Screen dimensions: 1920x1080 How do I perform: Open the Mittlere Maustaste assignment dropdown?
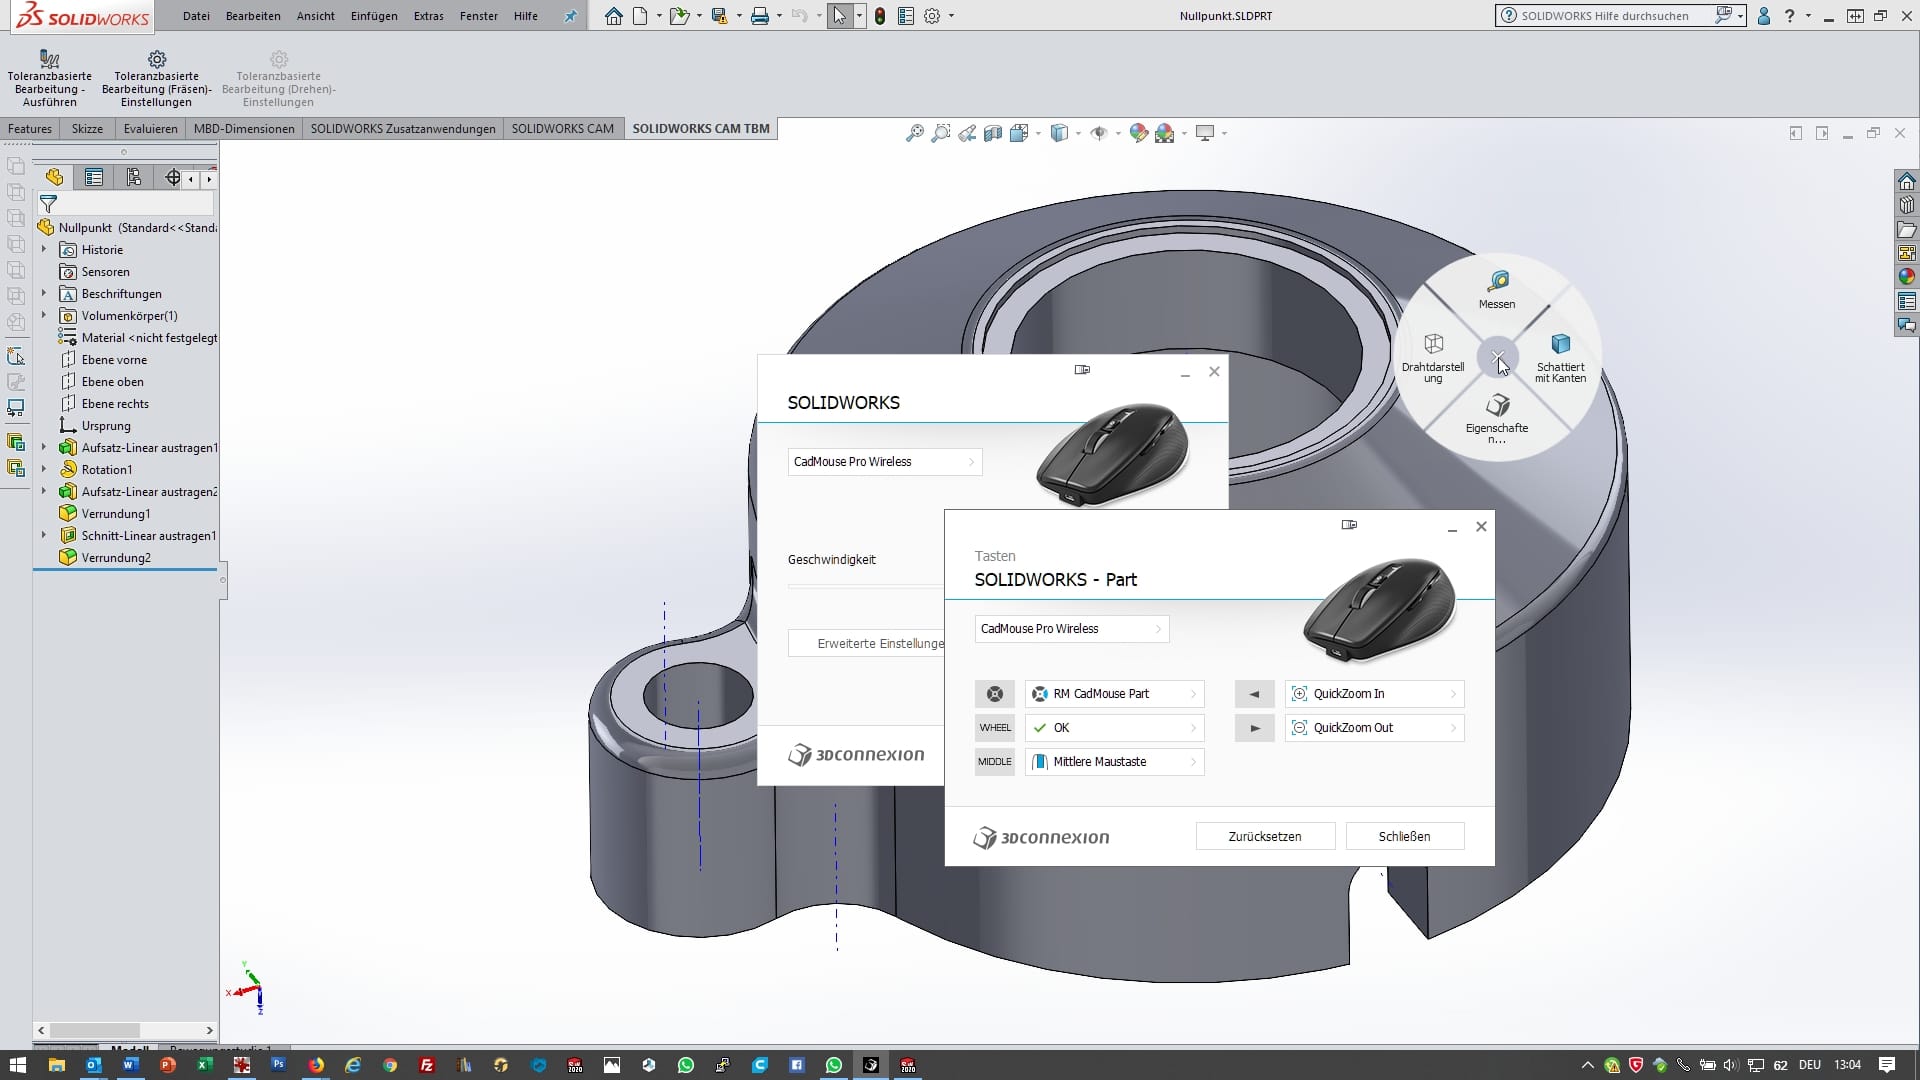click(x=1114, y=762)
